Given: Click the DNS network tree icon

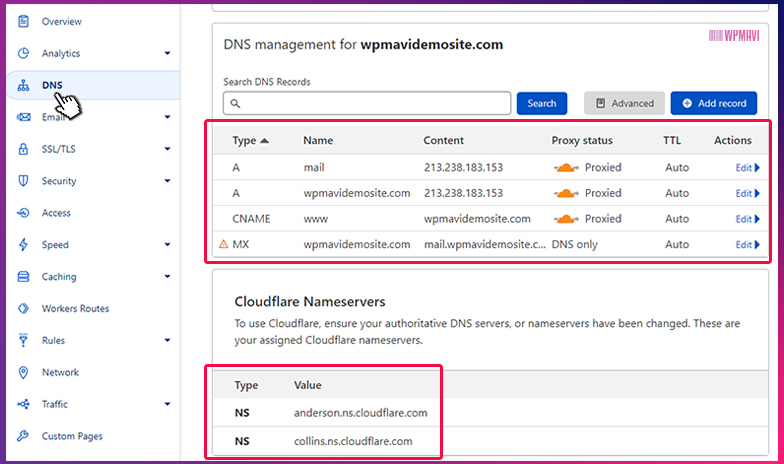Looking at the screenshot, I should click(x=23, y=85).
